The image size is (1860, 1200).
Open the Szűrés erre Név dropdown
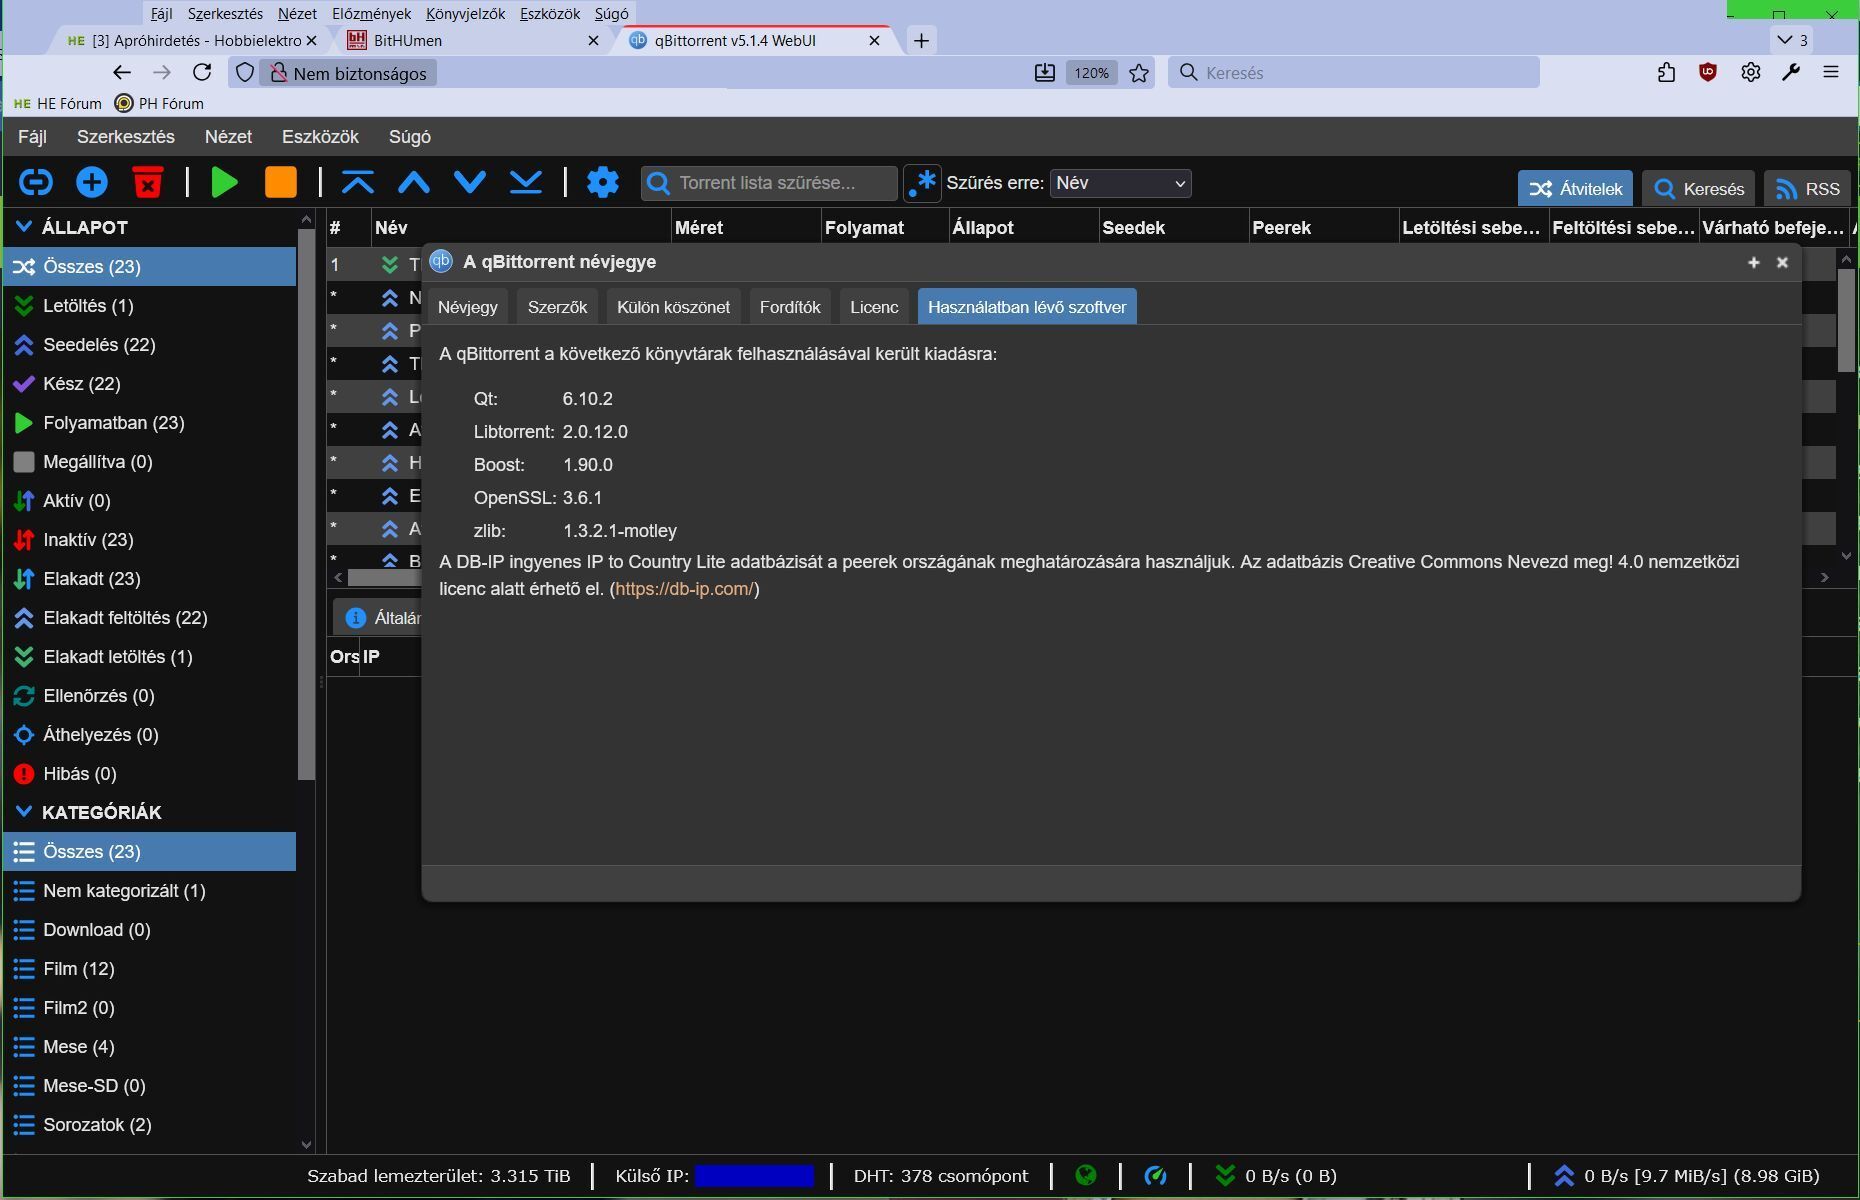coord(1120,183)
